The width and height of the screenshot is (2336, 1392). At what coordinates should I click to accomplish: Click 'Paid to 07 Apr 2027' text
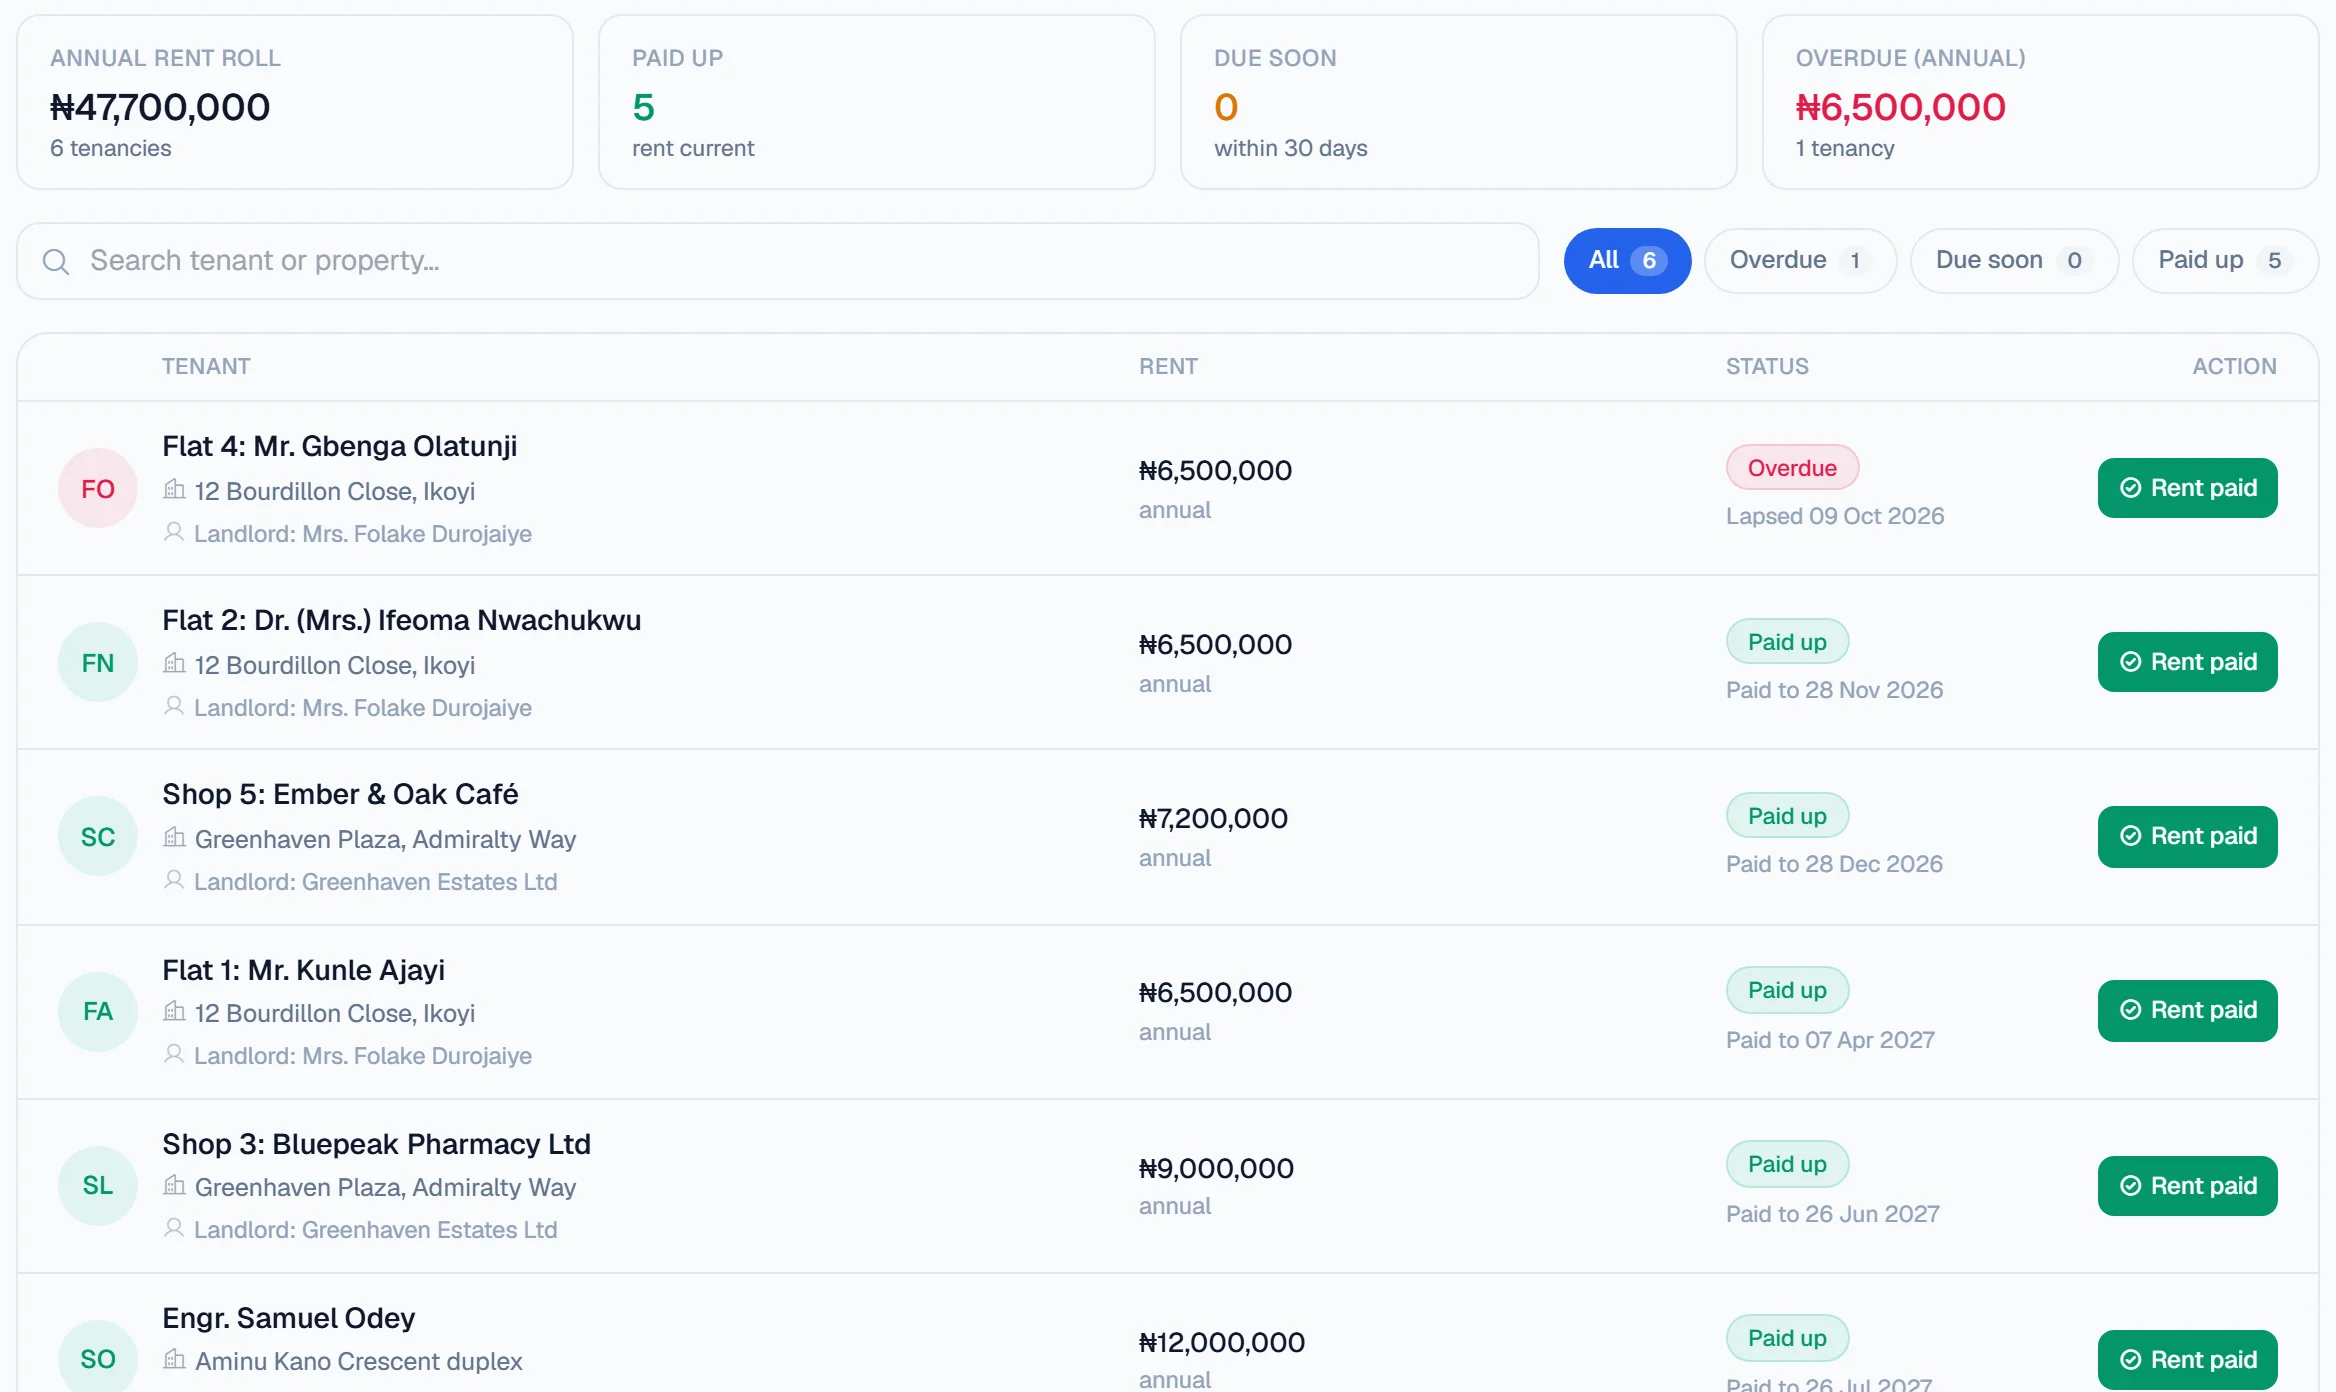tap(1830, 1040)
